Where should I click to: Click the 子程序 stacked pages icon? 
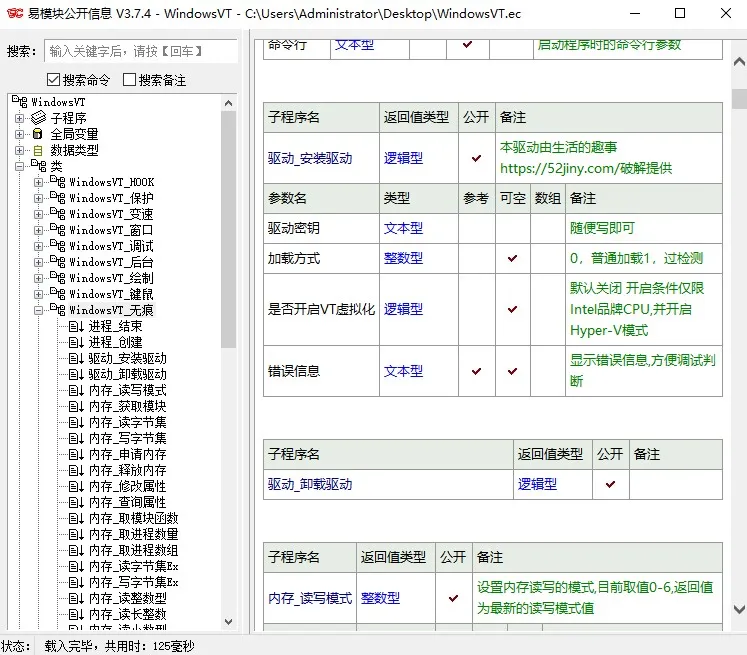[x=38, y=118]
